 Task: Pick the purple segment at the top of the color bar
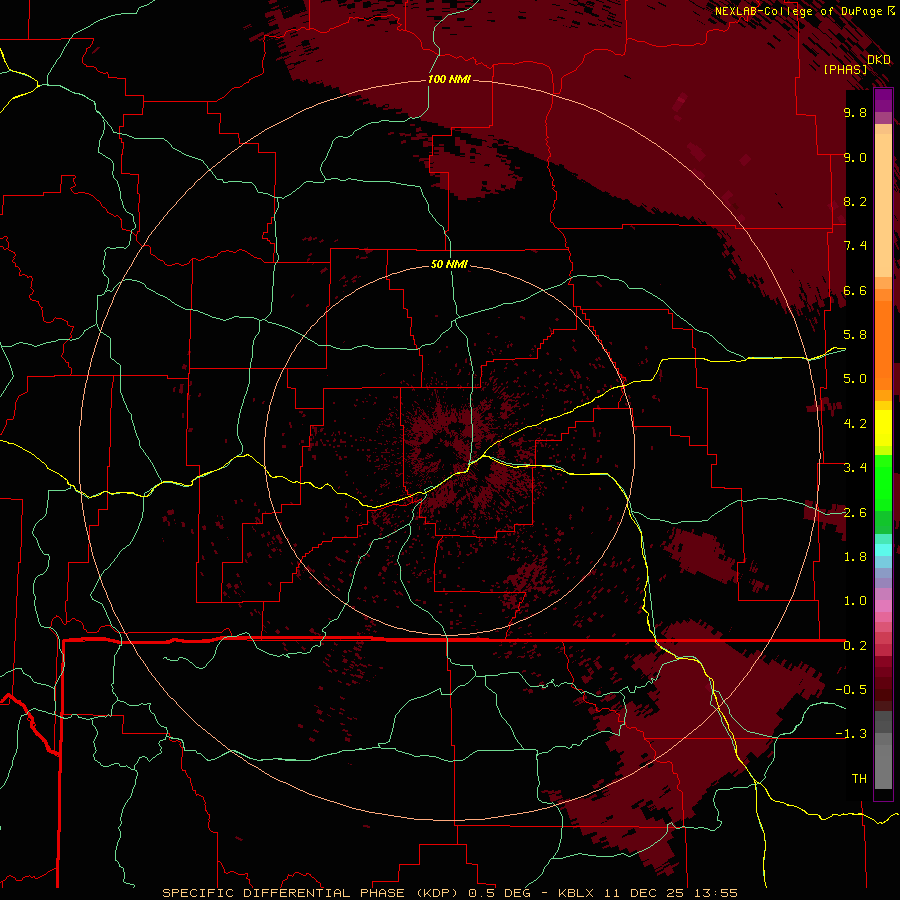pos(883,101)
